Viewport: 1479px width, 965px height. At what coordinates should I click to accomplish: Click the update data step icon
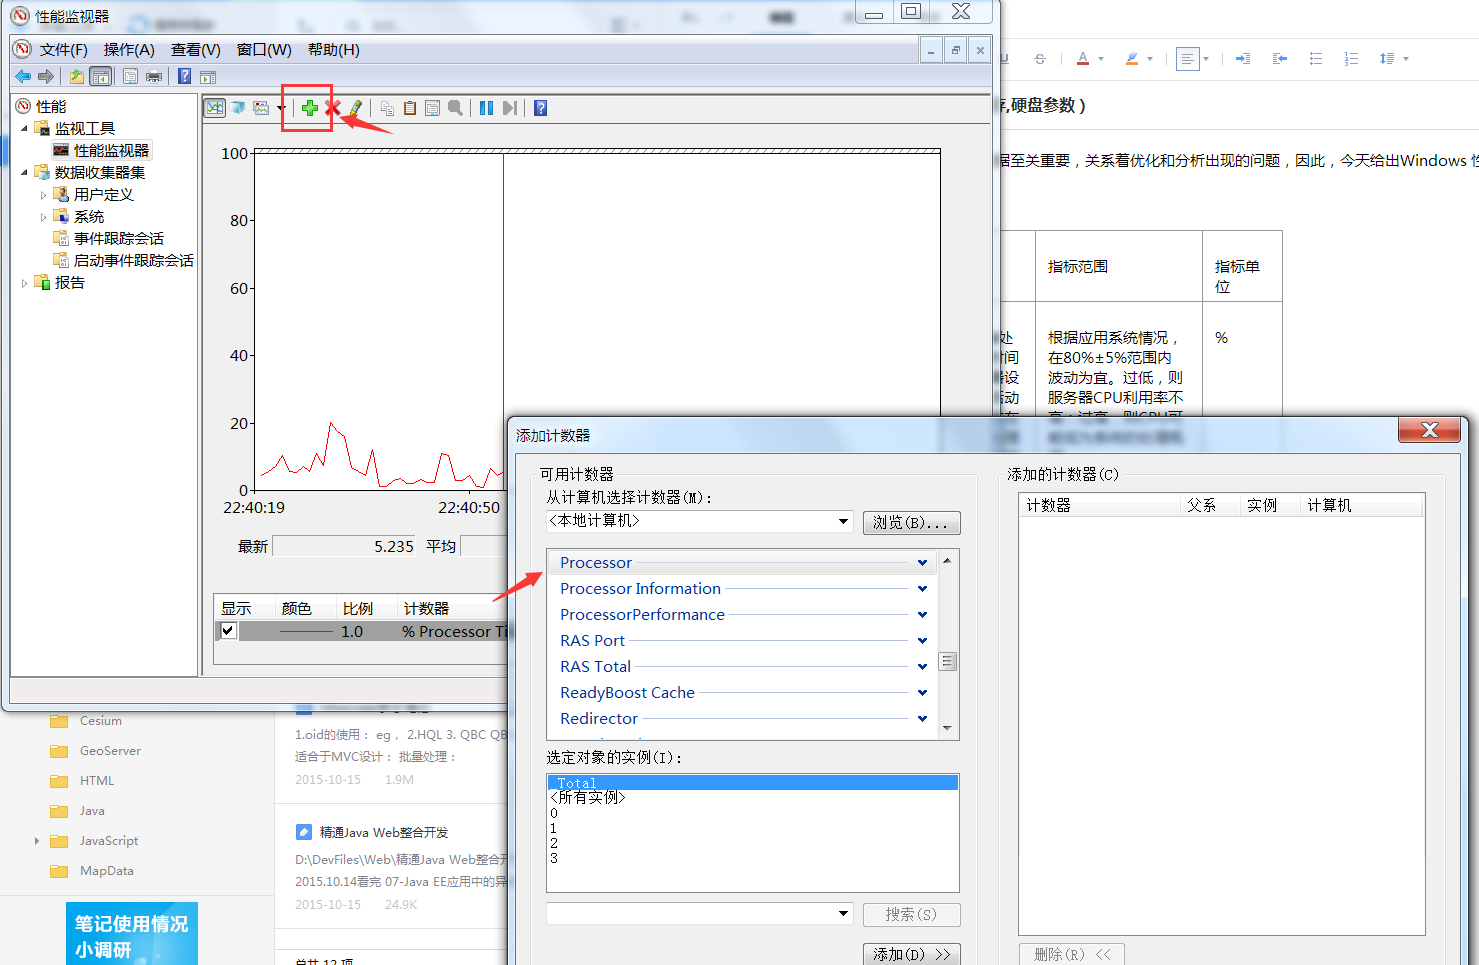pos(510,108)
